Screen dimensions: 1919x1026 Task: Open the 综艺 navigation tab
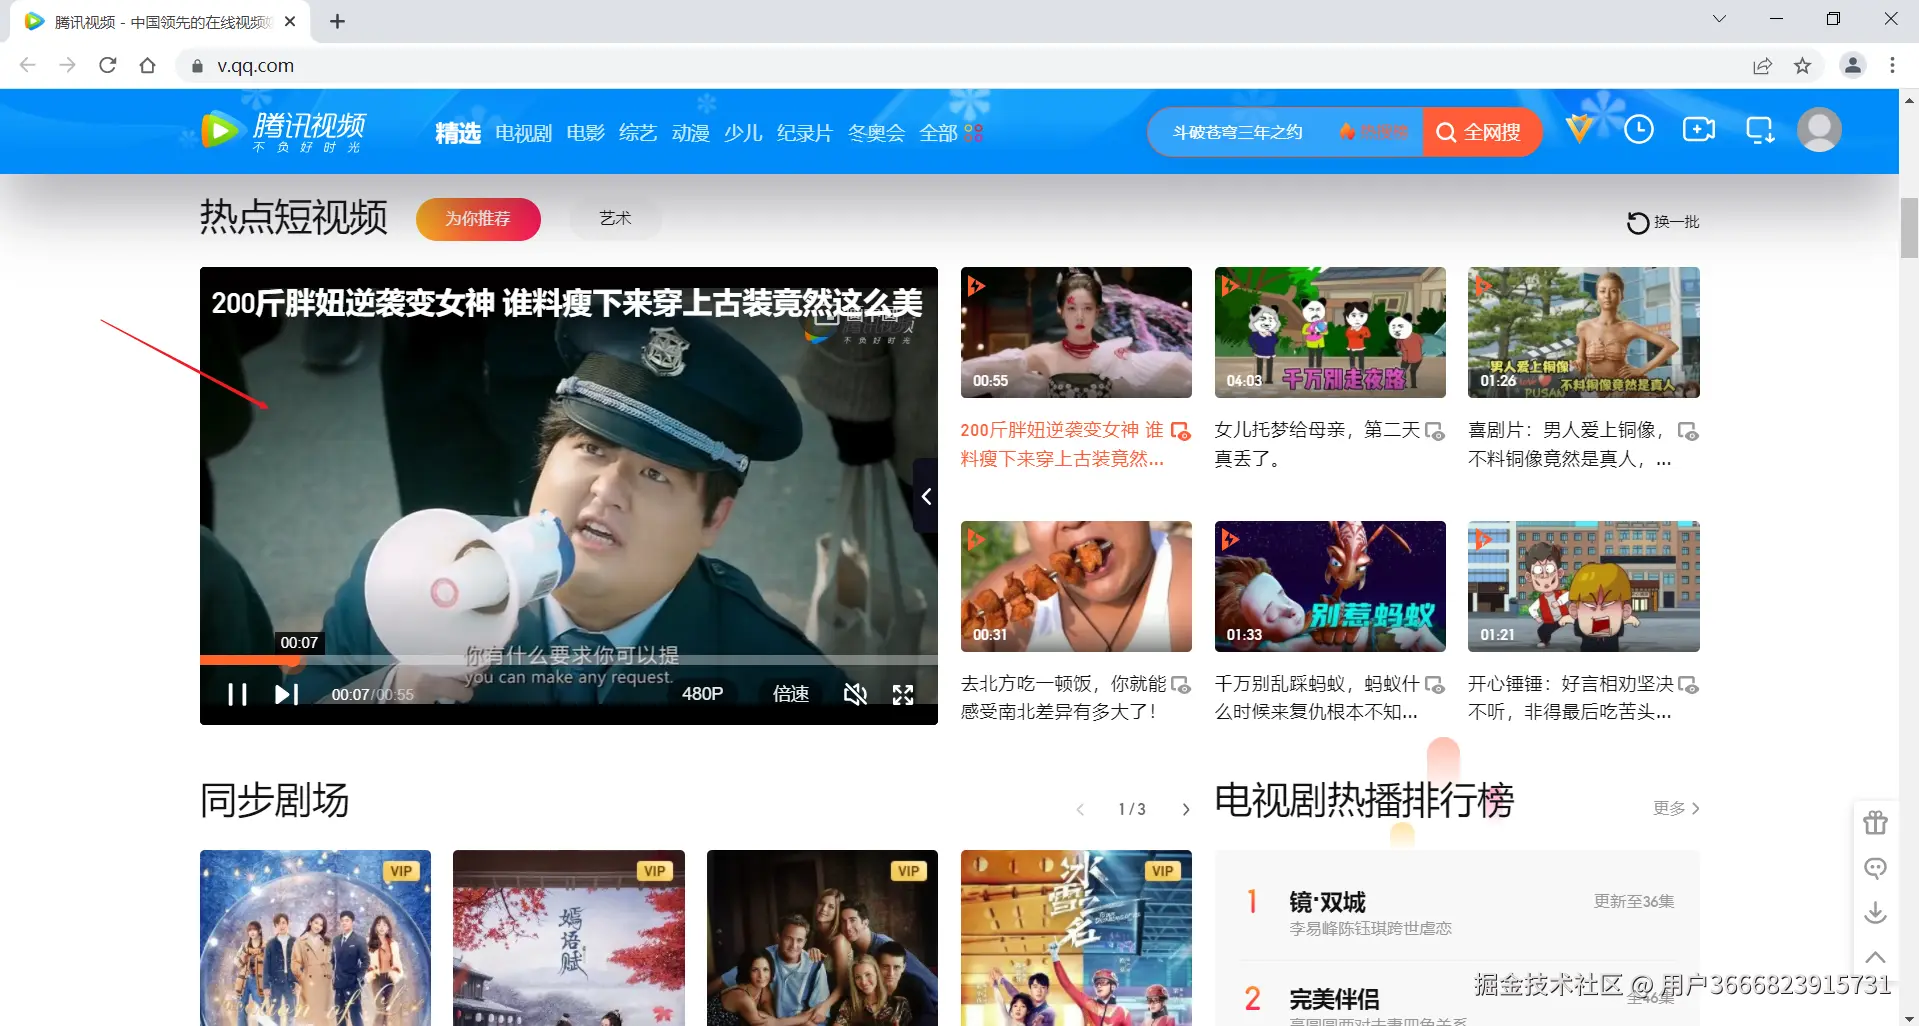click(638, 133)
